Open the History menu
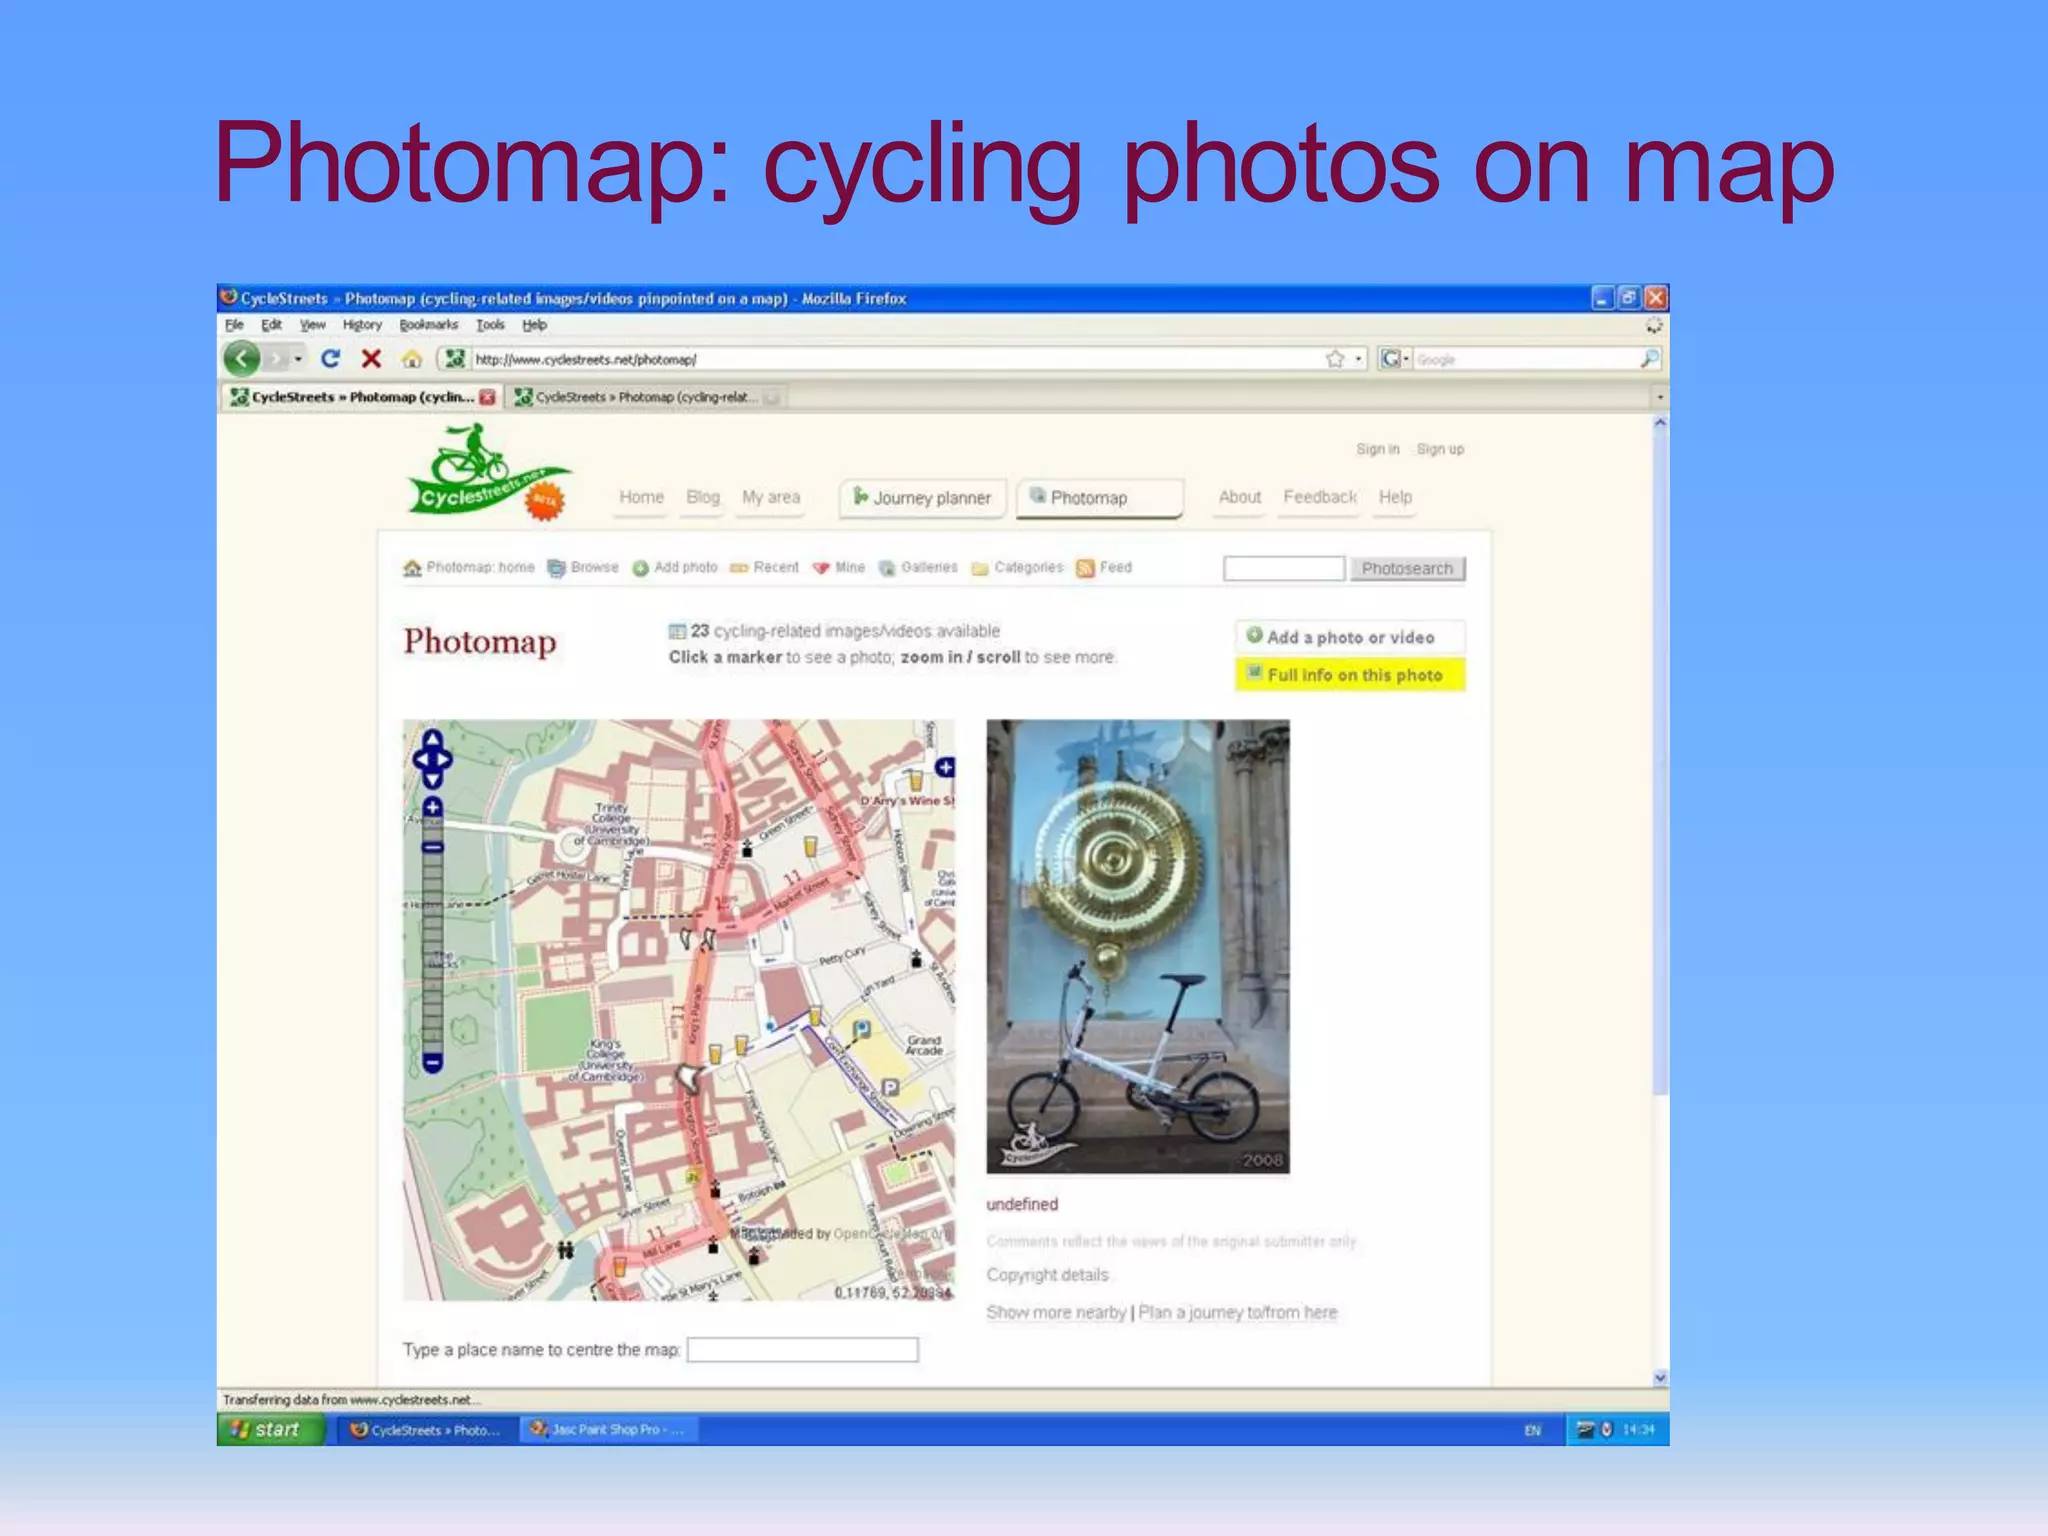The width and height of the screenshot is (2048, 1536). pos(362,325)
